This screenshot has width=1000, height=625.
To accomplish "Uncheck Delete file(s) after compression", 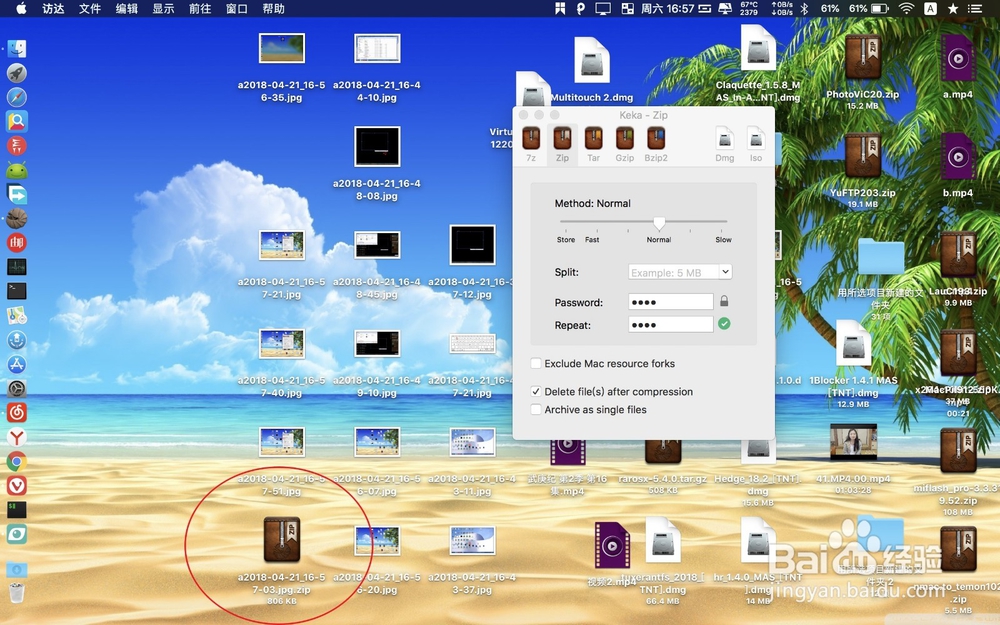I will pos(536,392).
